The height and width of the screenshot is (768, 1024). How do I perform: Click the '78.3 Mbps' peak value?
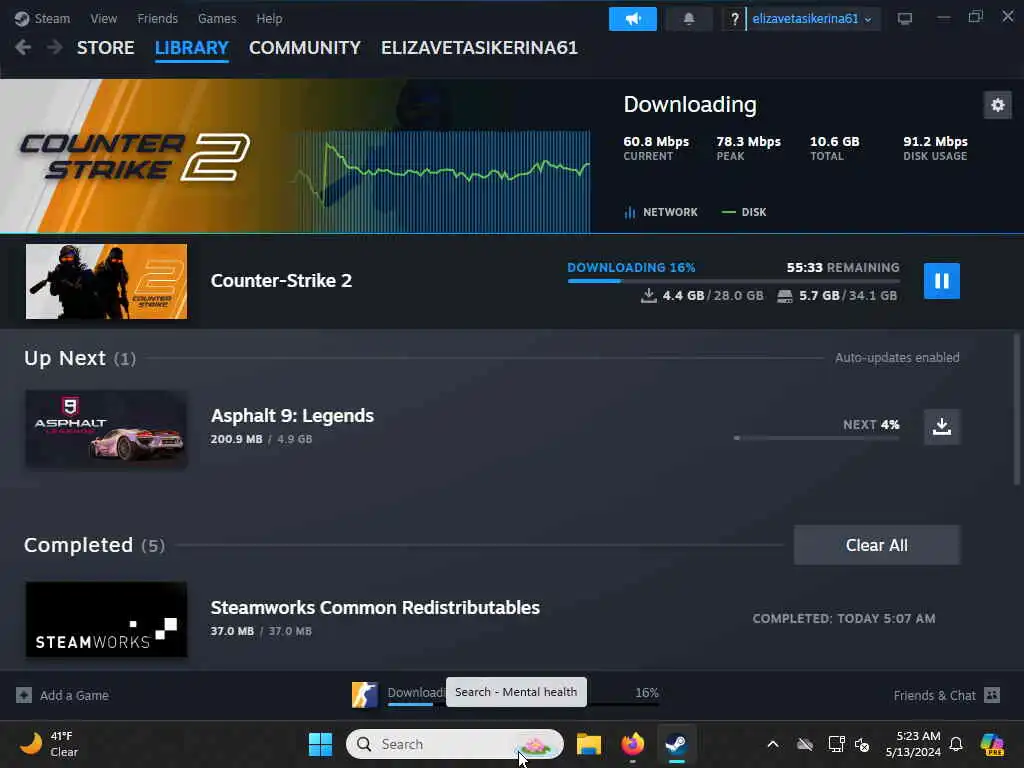[748, 142]
